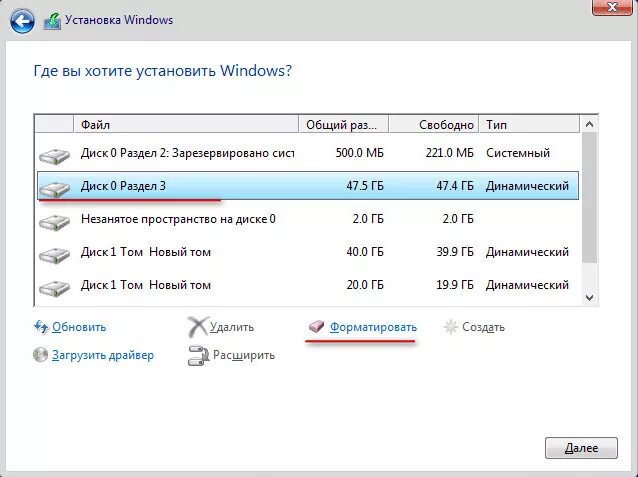Viewport: 638px width, 477px height.
Task: Click the Format (Форматировать) eraser icon
Action: (316, 327)
